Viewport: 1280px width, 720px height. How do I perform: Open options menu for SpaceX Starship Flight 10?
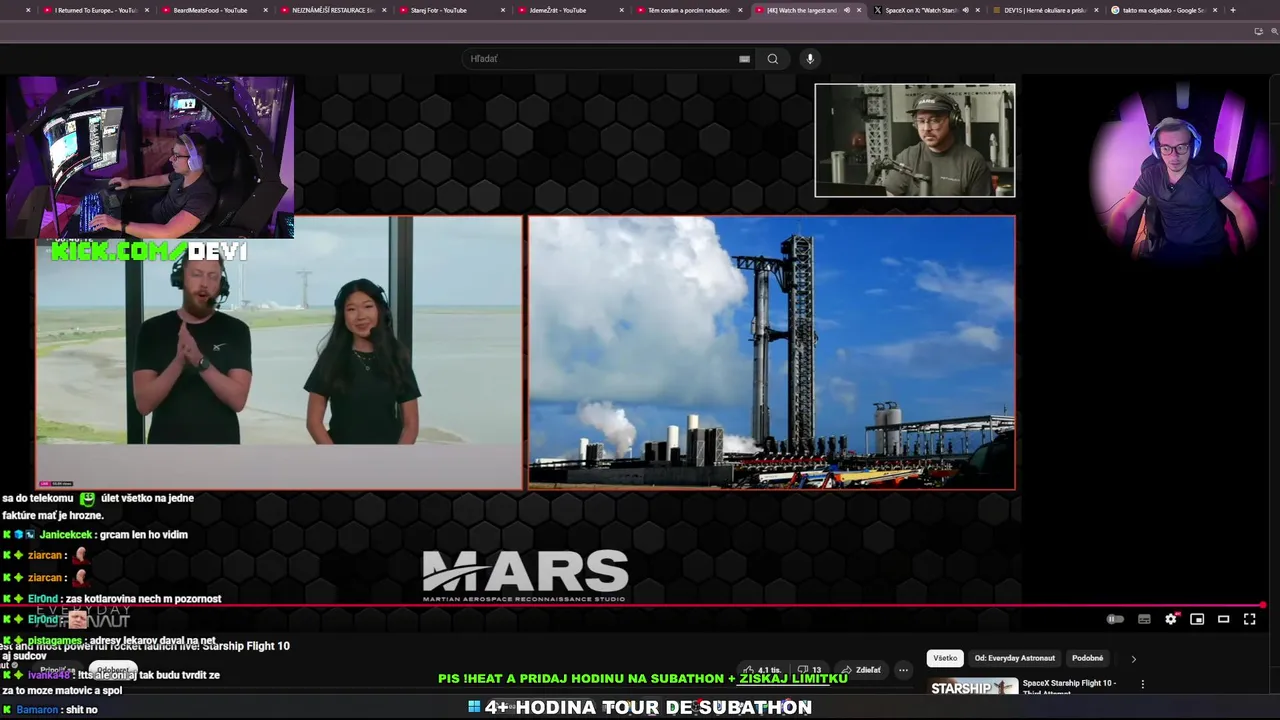point(1142,685)
